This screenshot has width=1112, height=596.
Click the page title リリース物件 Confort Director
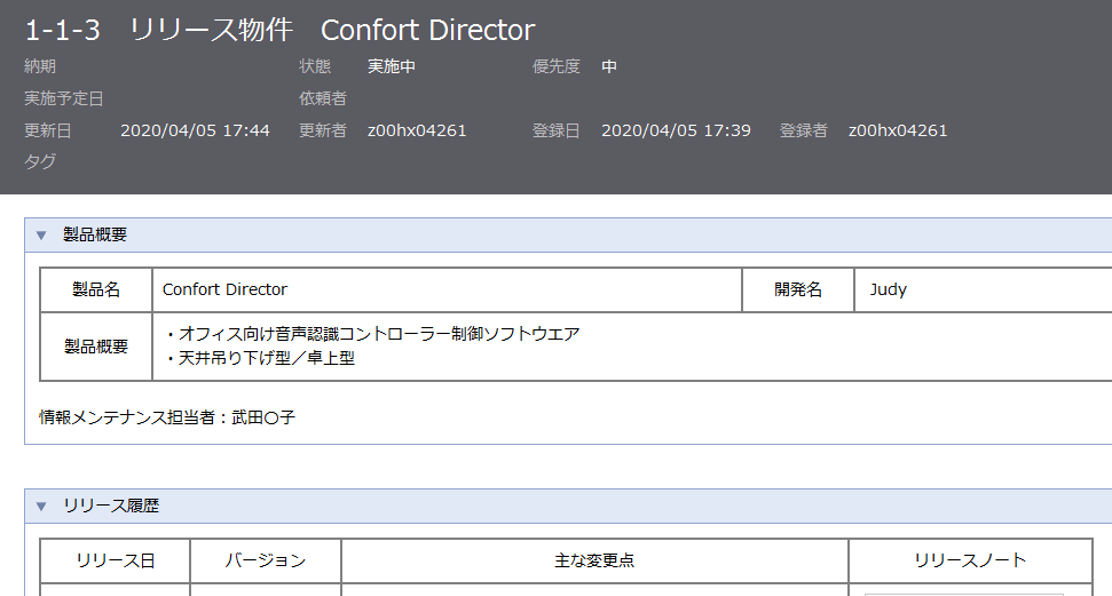tap(280, 31)
